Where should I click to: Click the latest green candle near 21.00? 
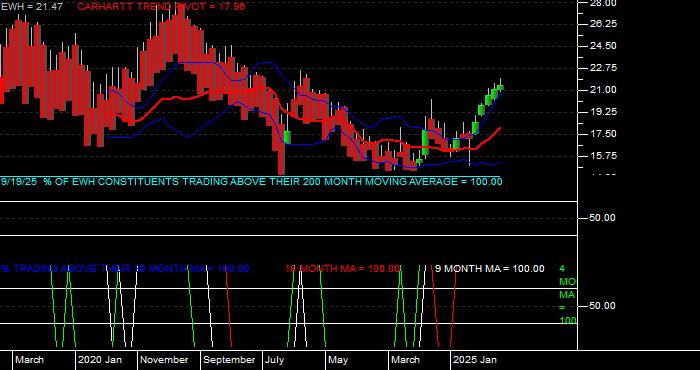pos(500,87)
